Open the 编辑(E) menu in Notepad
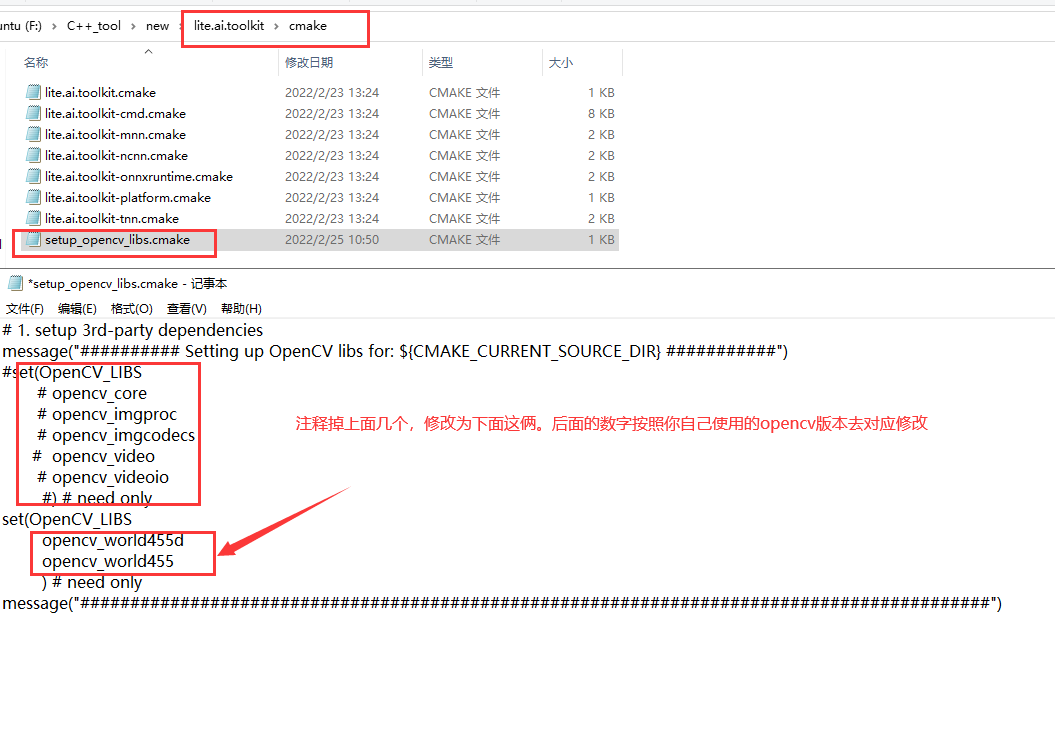This screenshot has height=739, width=1055. coord(77,308)
